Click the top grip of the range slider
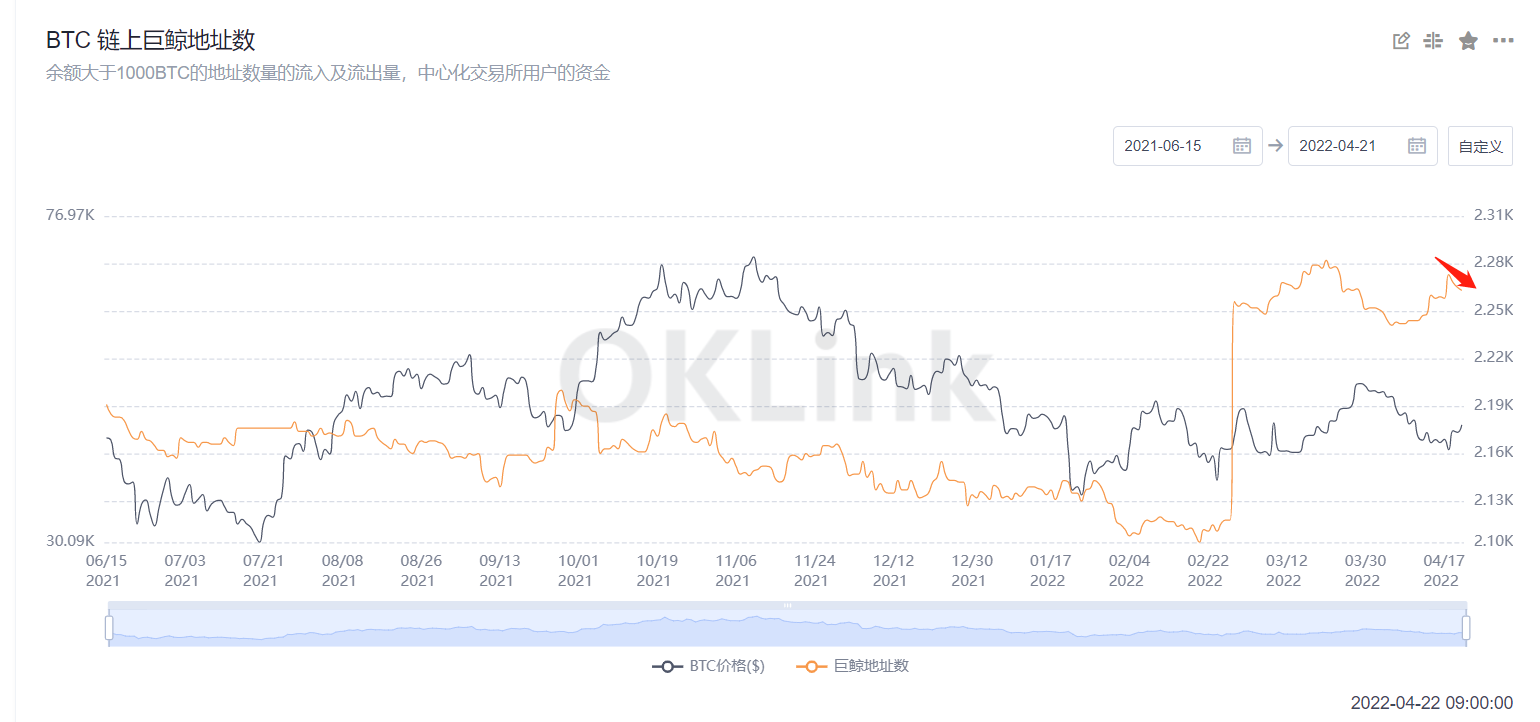 [x=787, y=605]
